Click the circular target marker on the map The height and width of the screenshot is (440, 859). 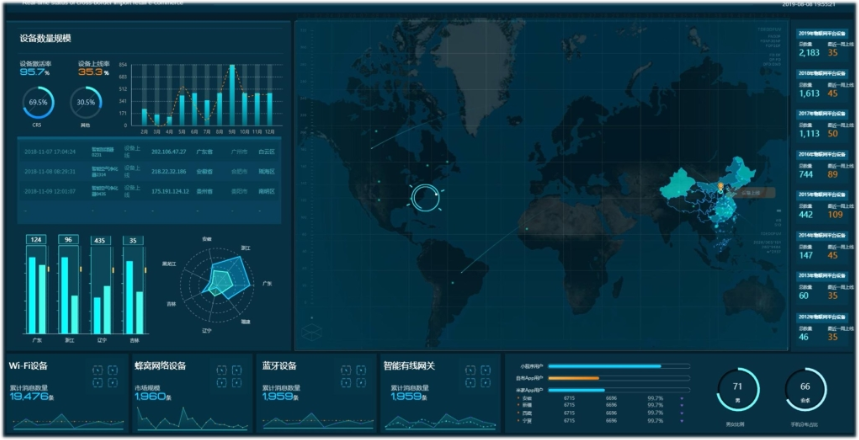pyautogui.click(x=425, y=196)
